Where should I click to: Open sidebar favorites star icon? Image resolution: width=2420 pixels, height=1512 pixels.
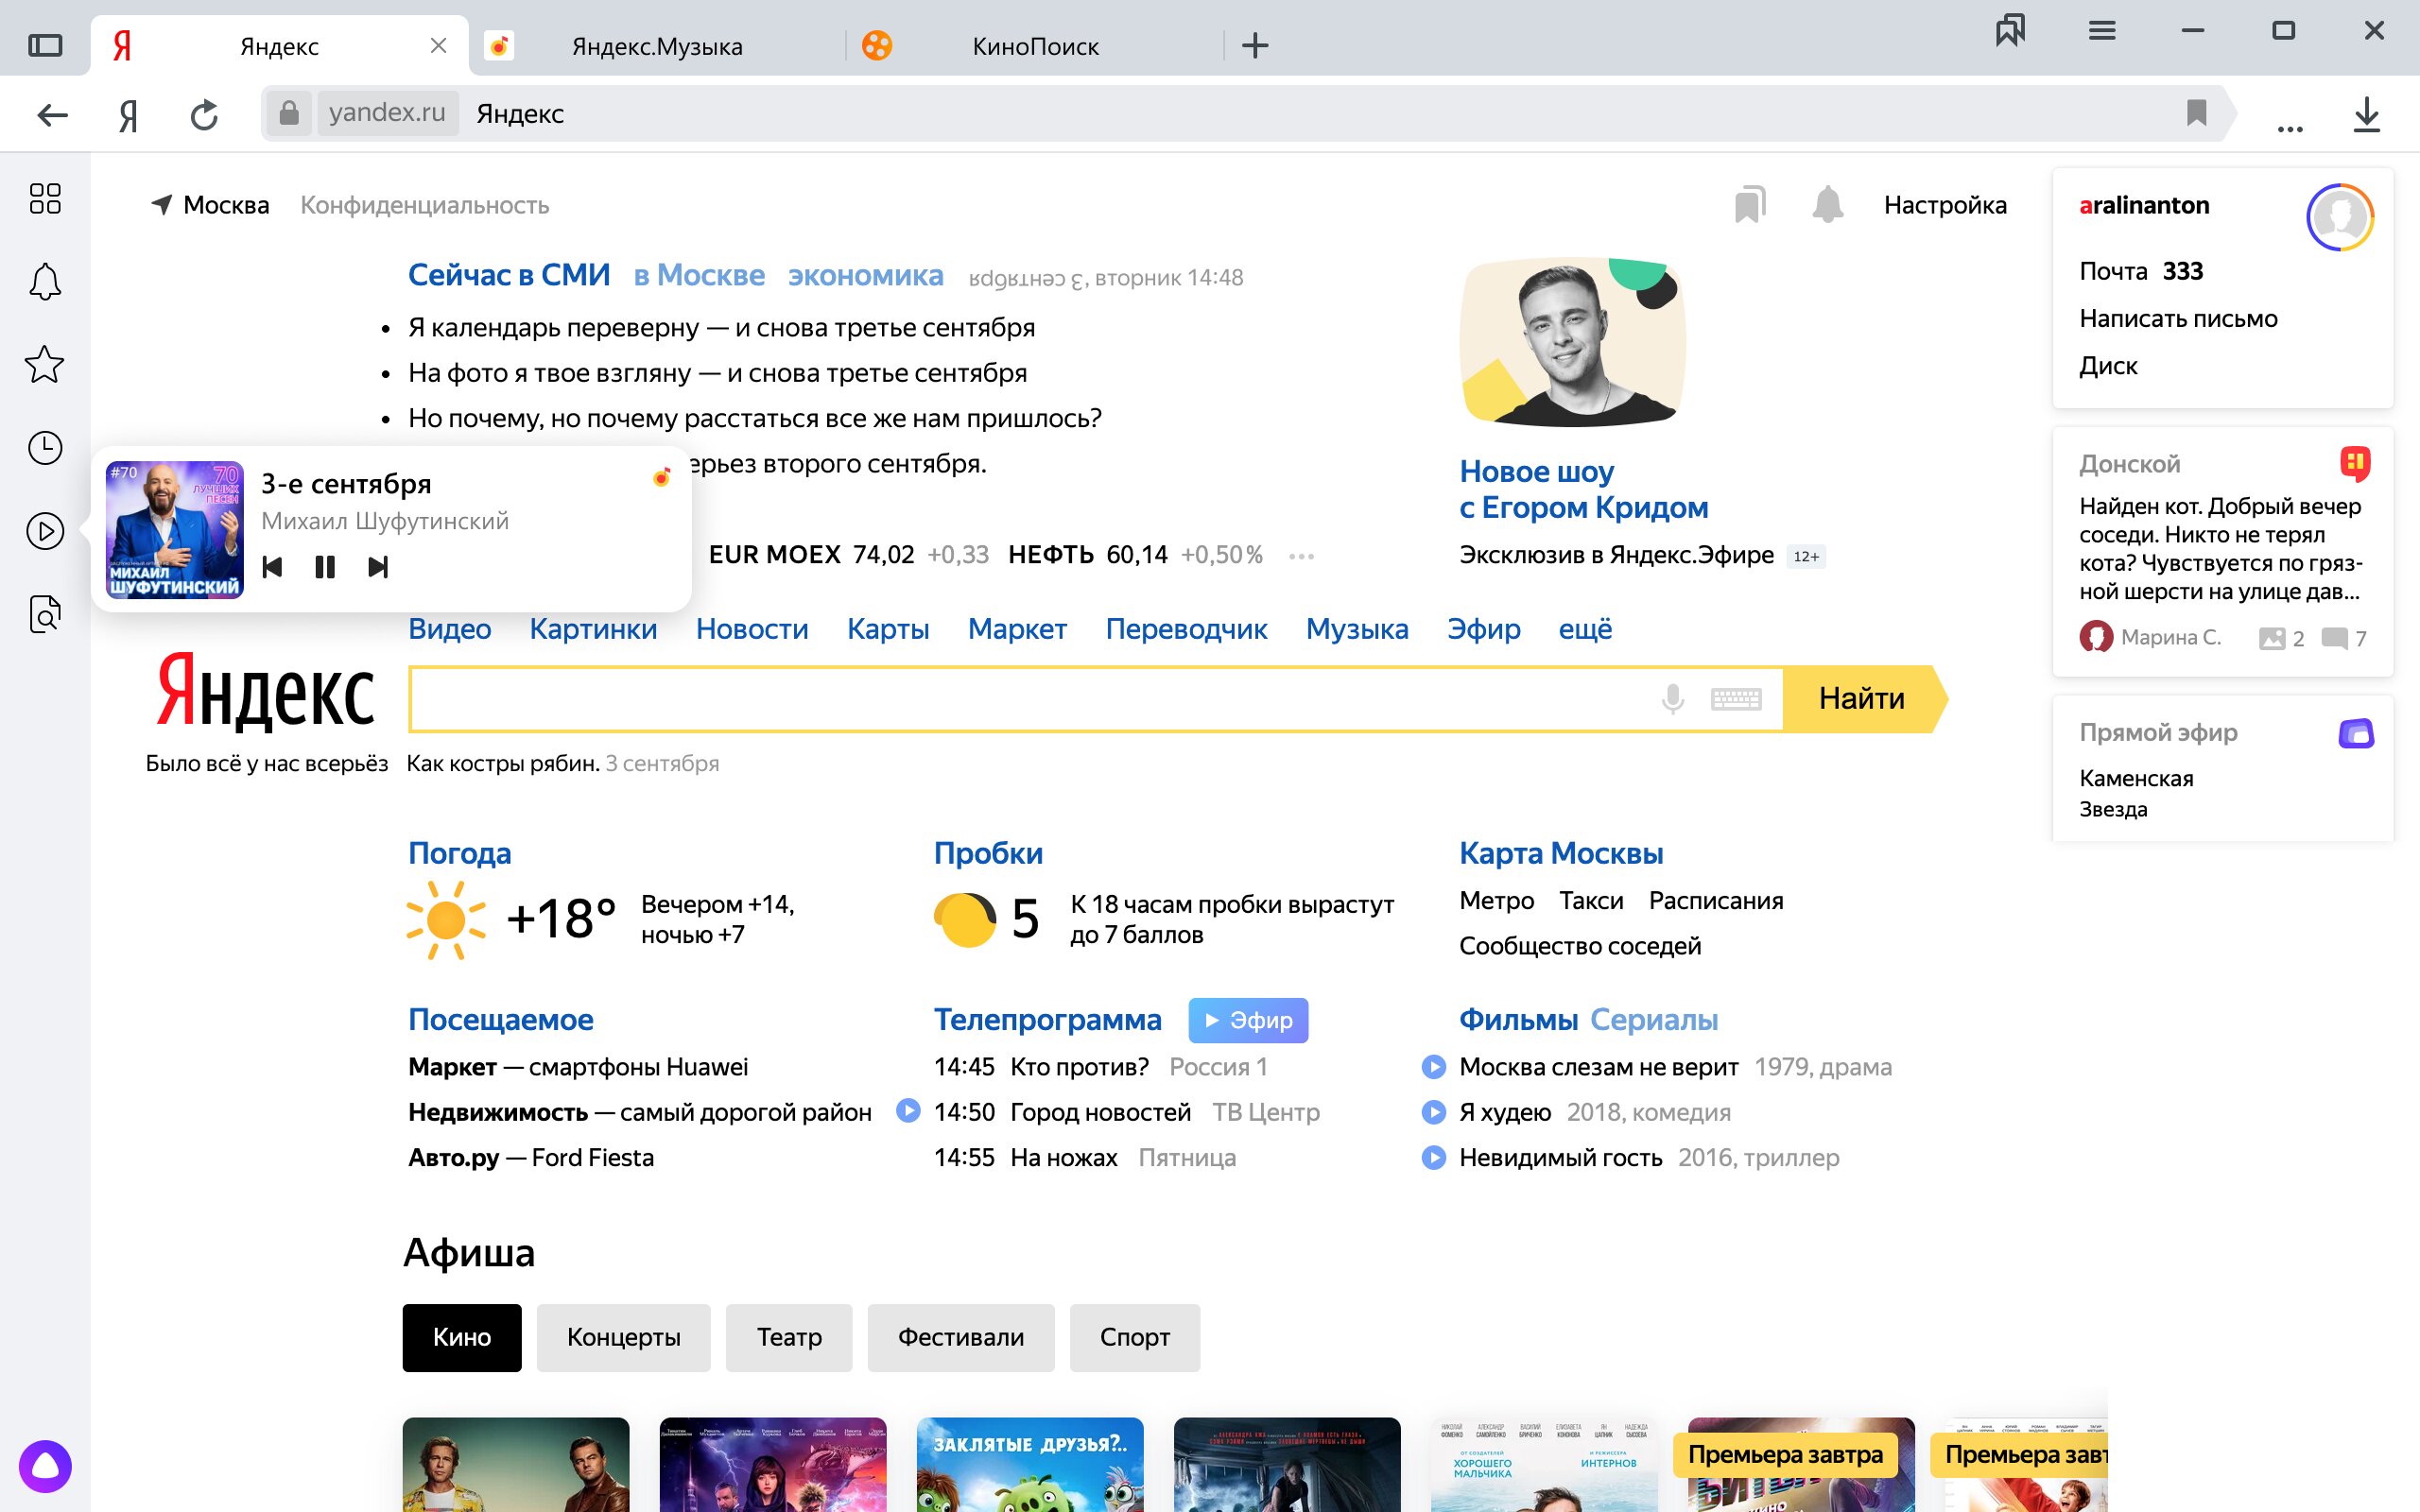(45, 364)
